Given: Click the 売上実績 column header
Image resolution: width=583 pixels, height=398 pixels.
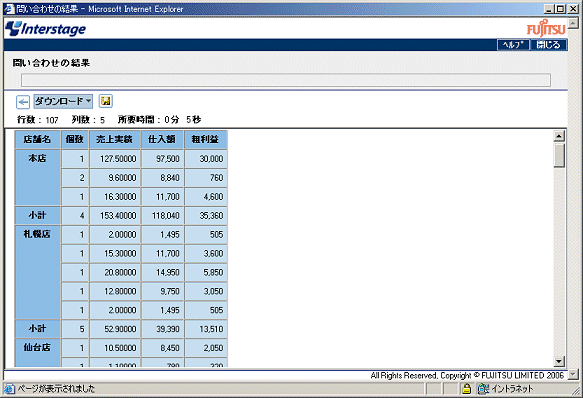Looking at the screenshot, I should tap(115, 139).
